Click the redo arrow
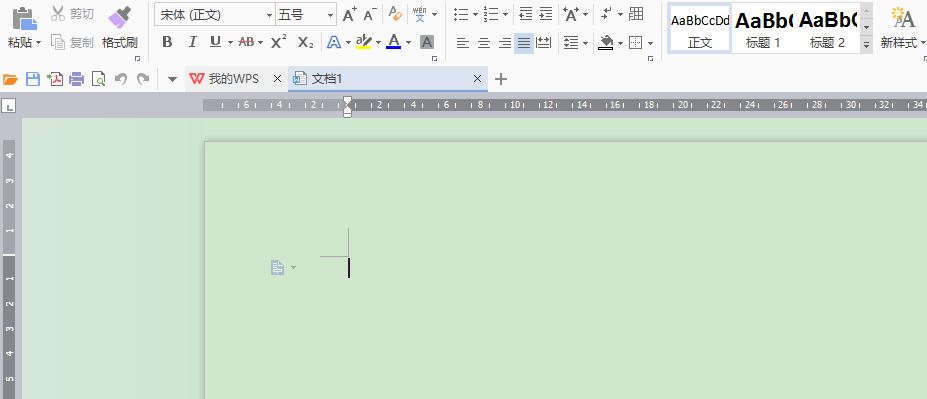Viewport: 927px width, 399px height. pos(142,79)
